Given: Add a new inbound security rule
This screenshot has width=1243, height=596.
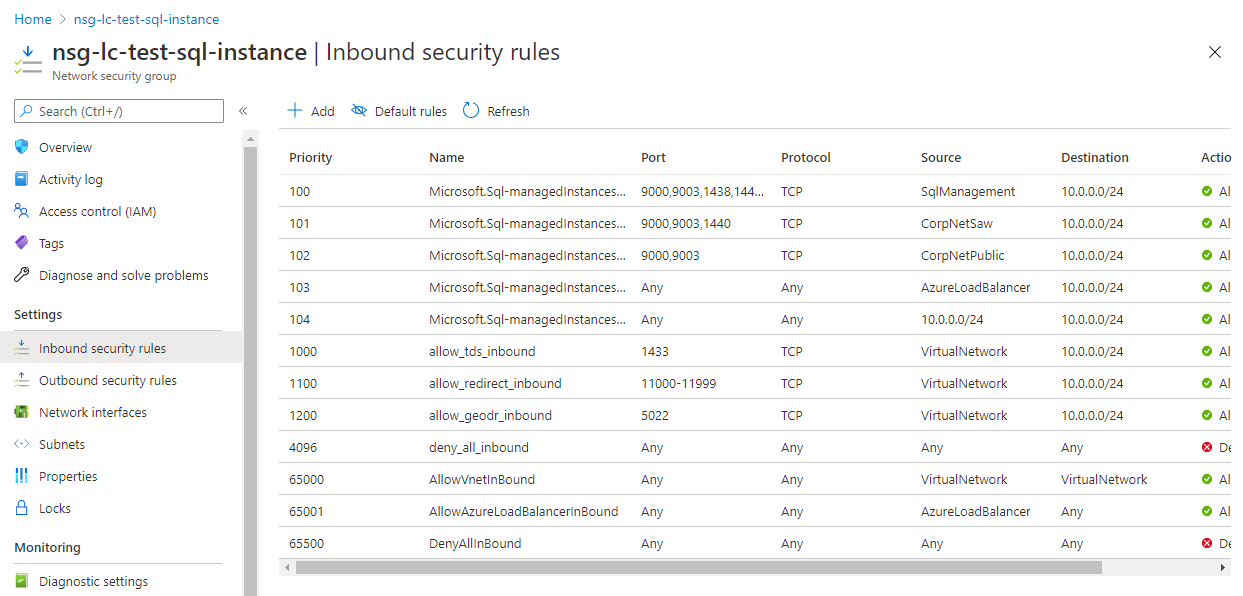Looking at the screenshot, I should (310, 110).
